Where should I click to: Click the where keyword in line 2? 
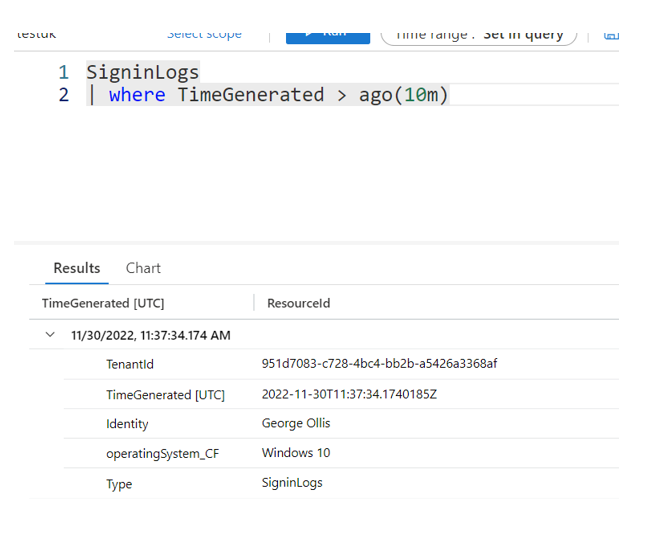138,95
